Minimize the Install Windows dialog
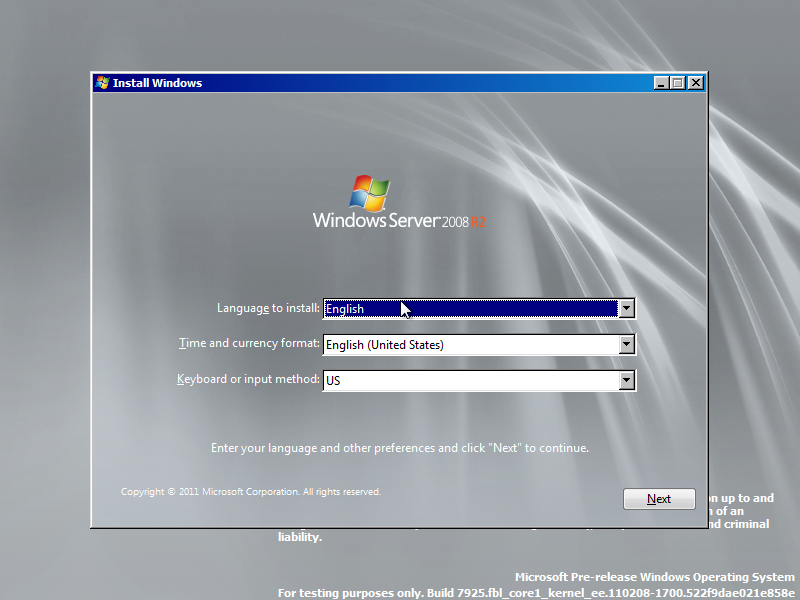The width and height of the screenshot is (800, 600). pos(661,83)
